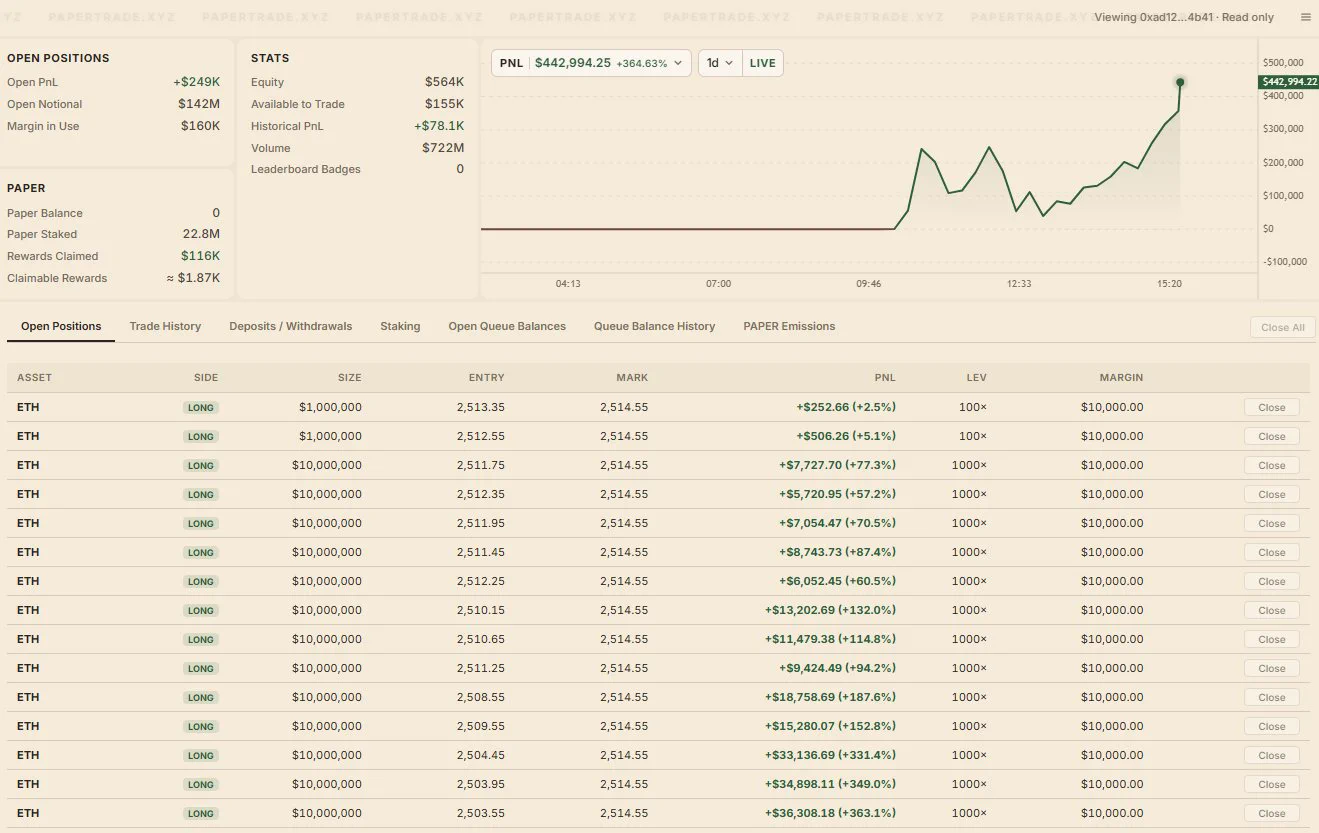
Task: Close the ETH position with entry 2,513.35
Action: 1272,407
